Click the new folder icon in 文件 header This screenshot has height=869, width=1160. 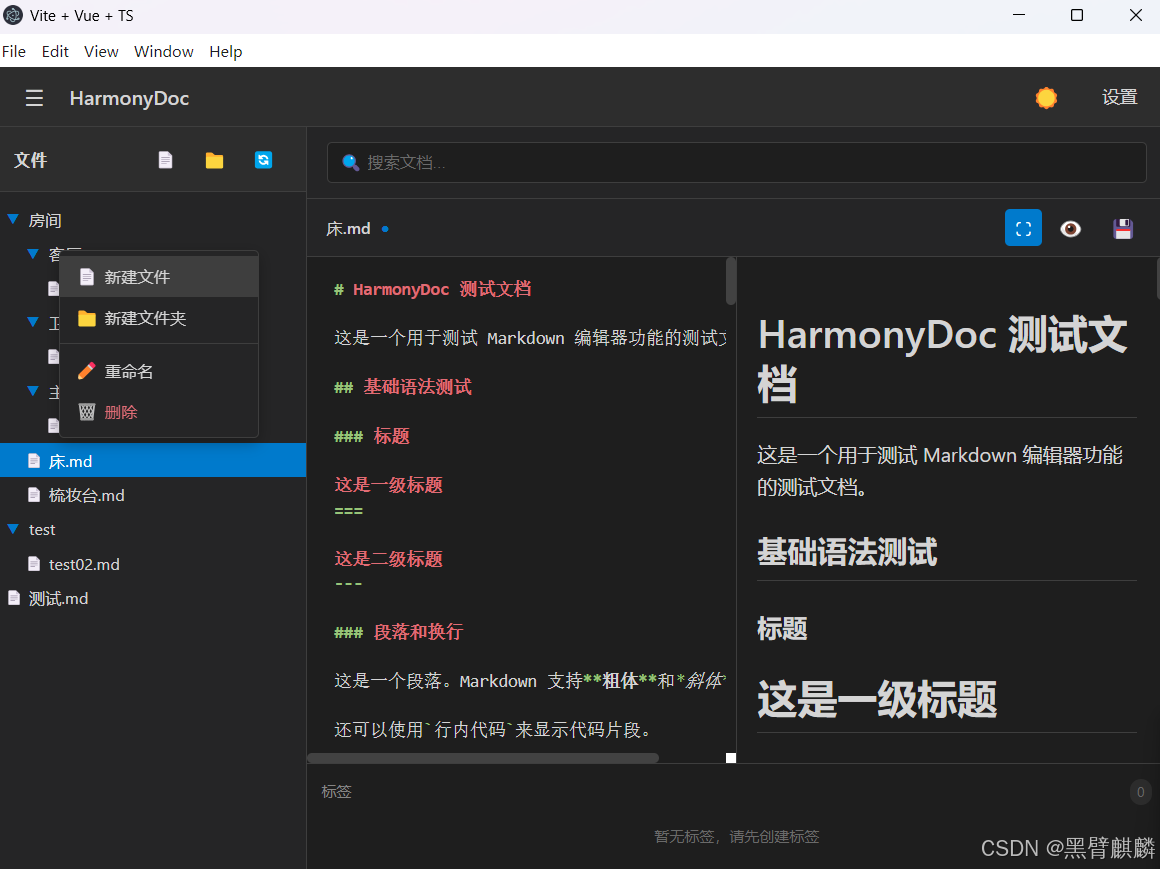[215, 160]
